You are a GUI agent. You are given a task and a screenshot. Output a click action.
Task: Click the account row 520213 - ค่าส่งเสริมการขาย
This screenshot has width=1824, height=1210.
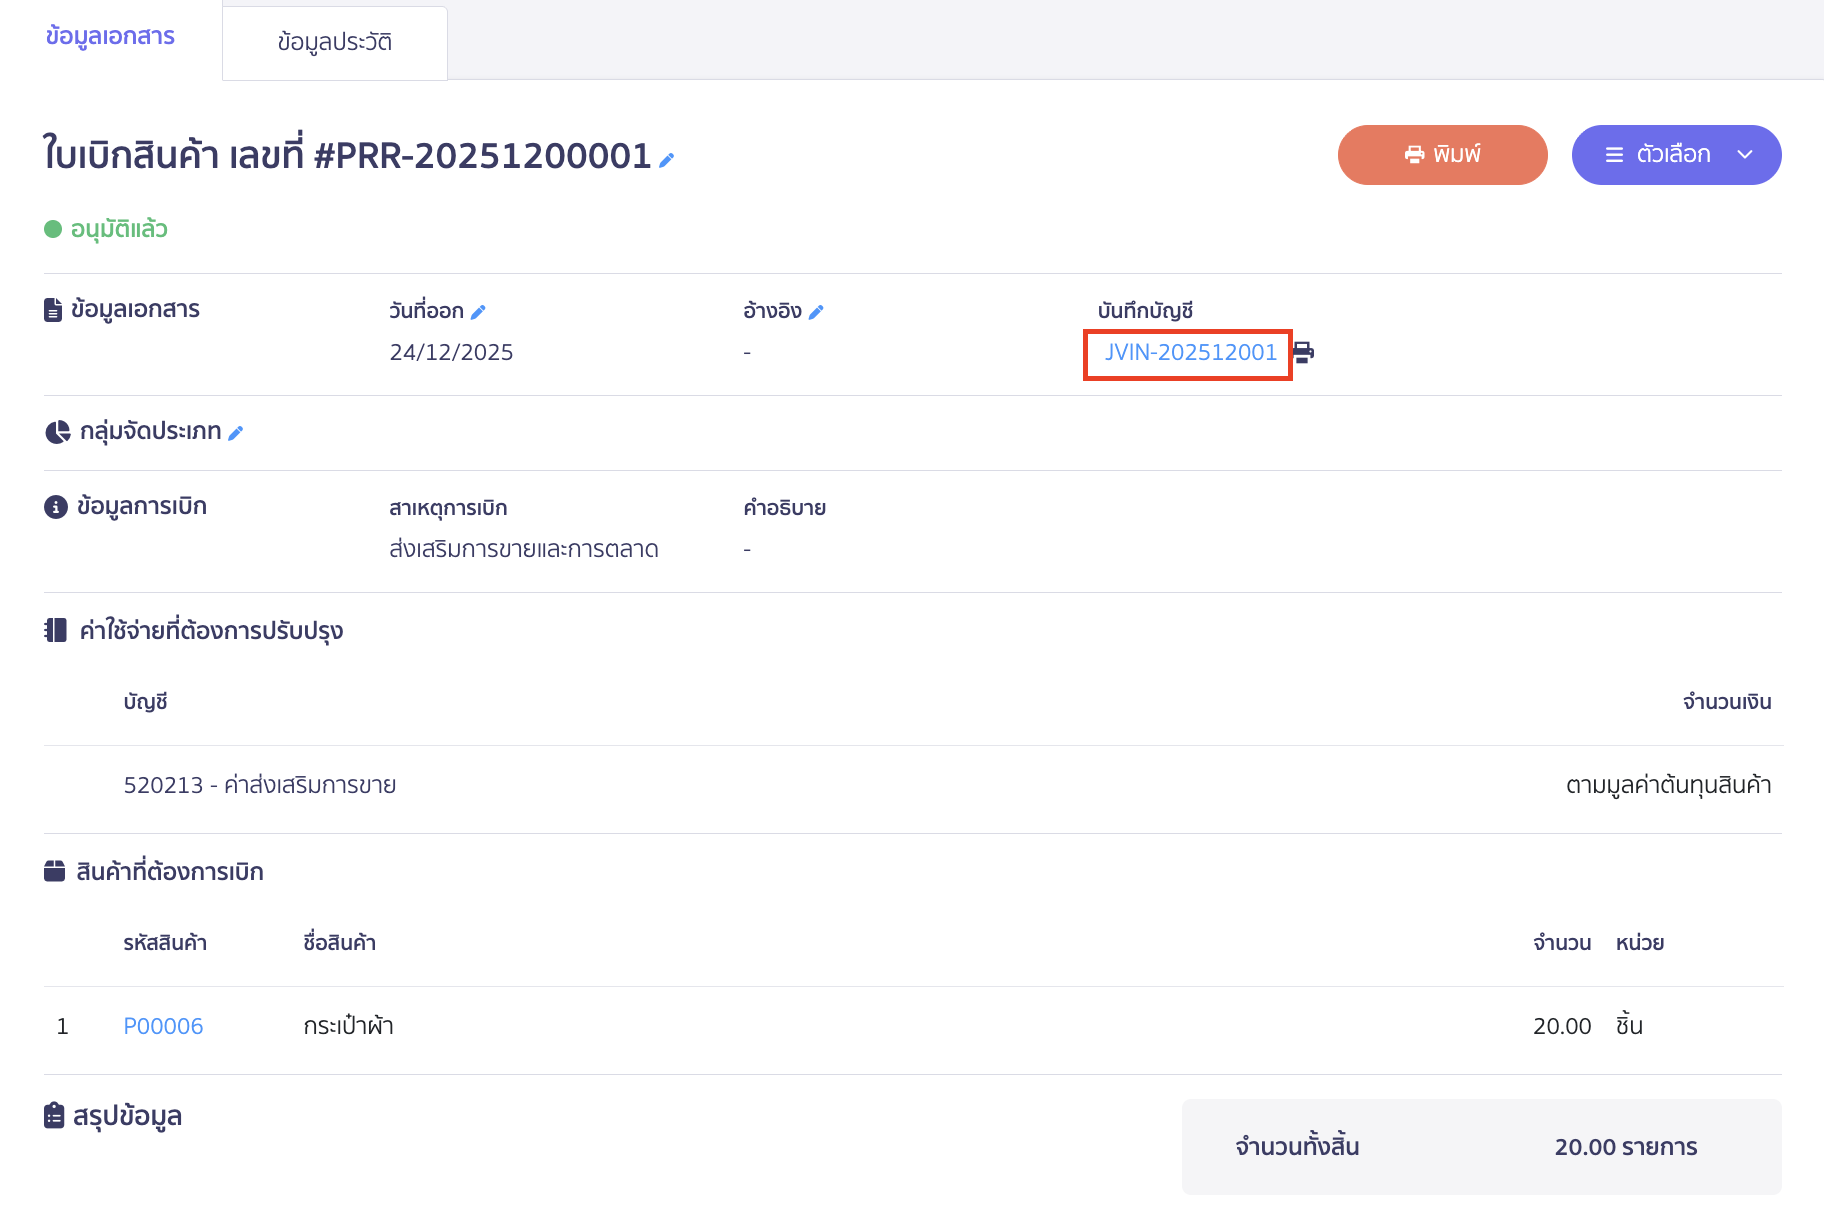tap(260, 785)
